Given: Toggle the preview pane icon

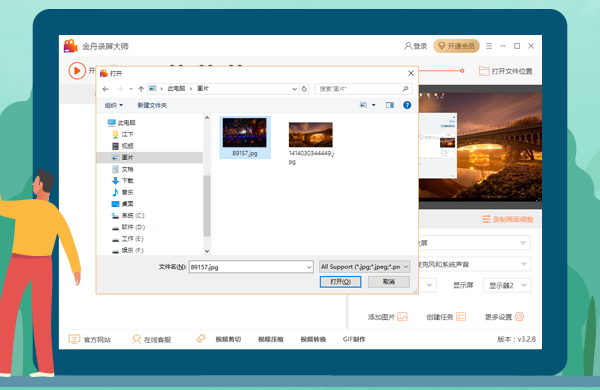Looking at the screenshot, I should tap(390, 105).
